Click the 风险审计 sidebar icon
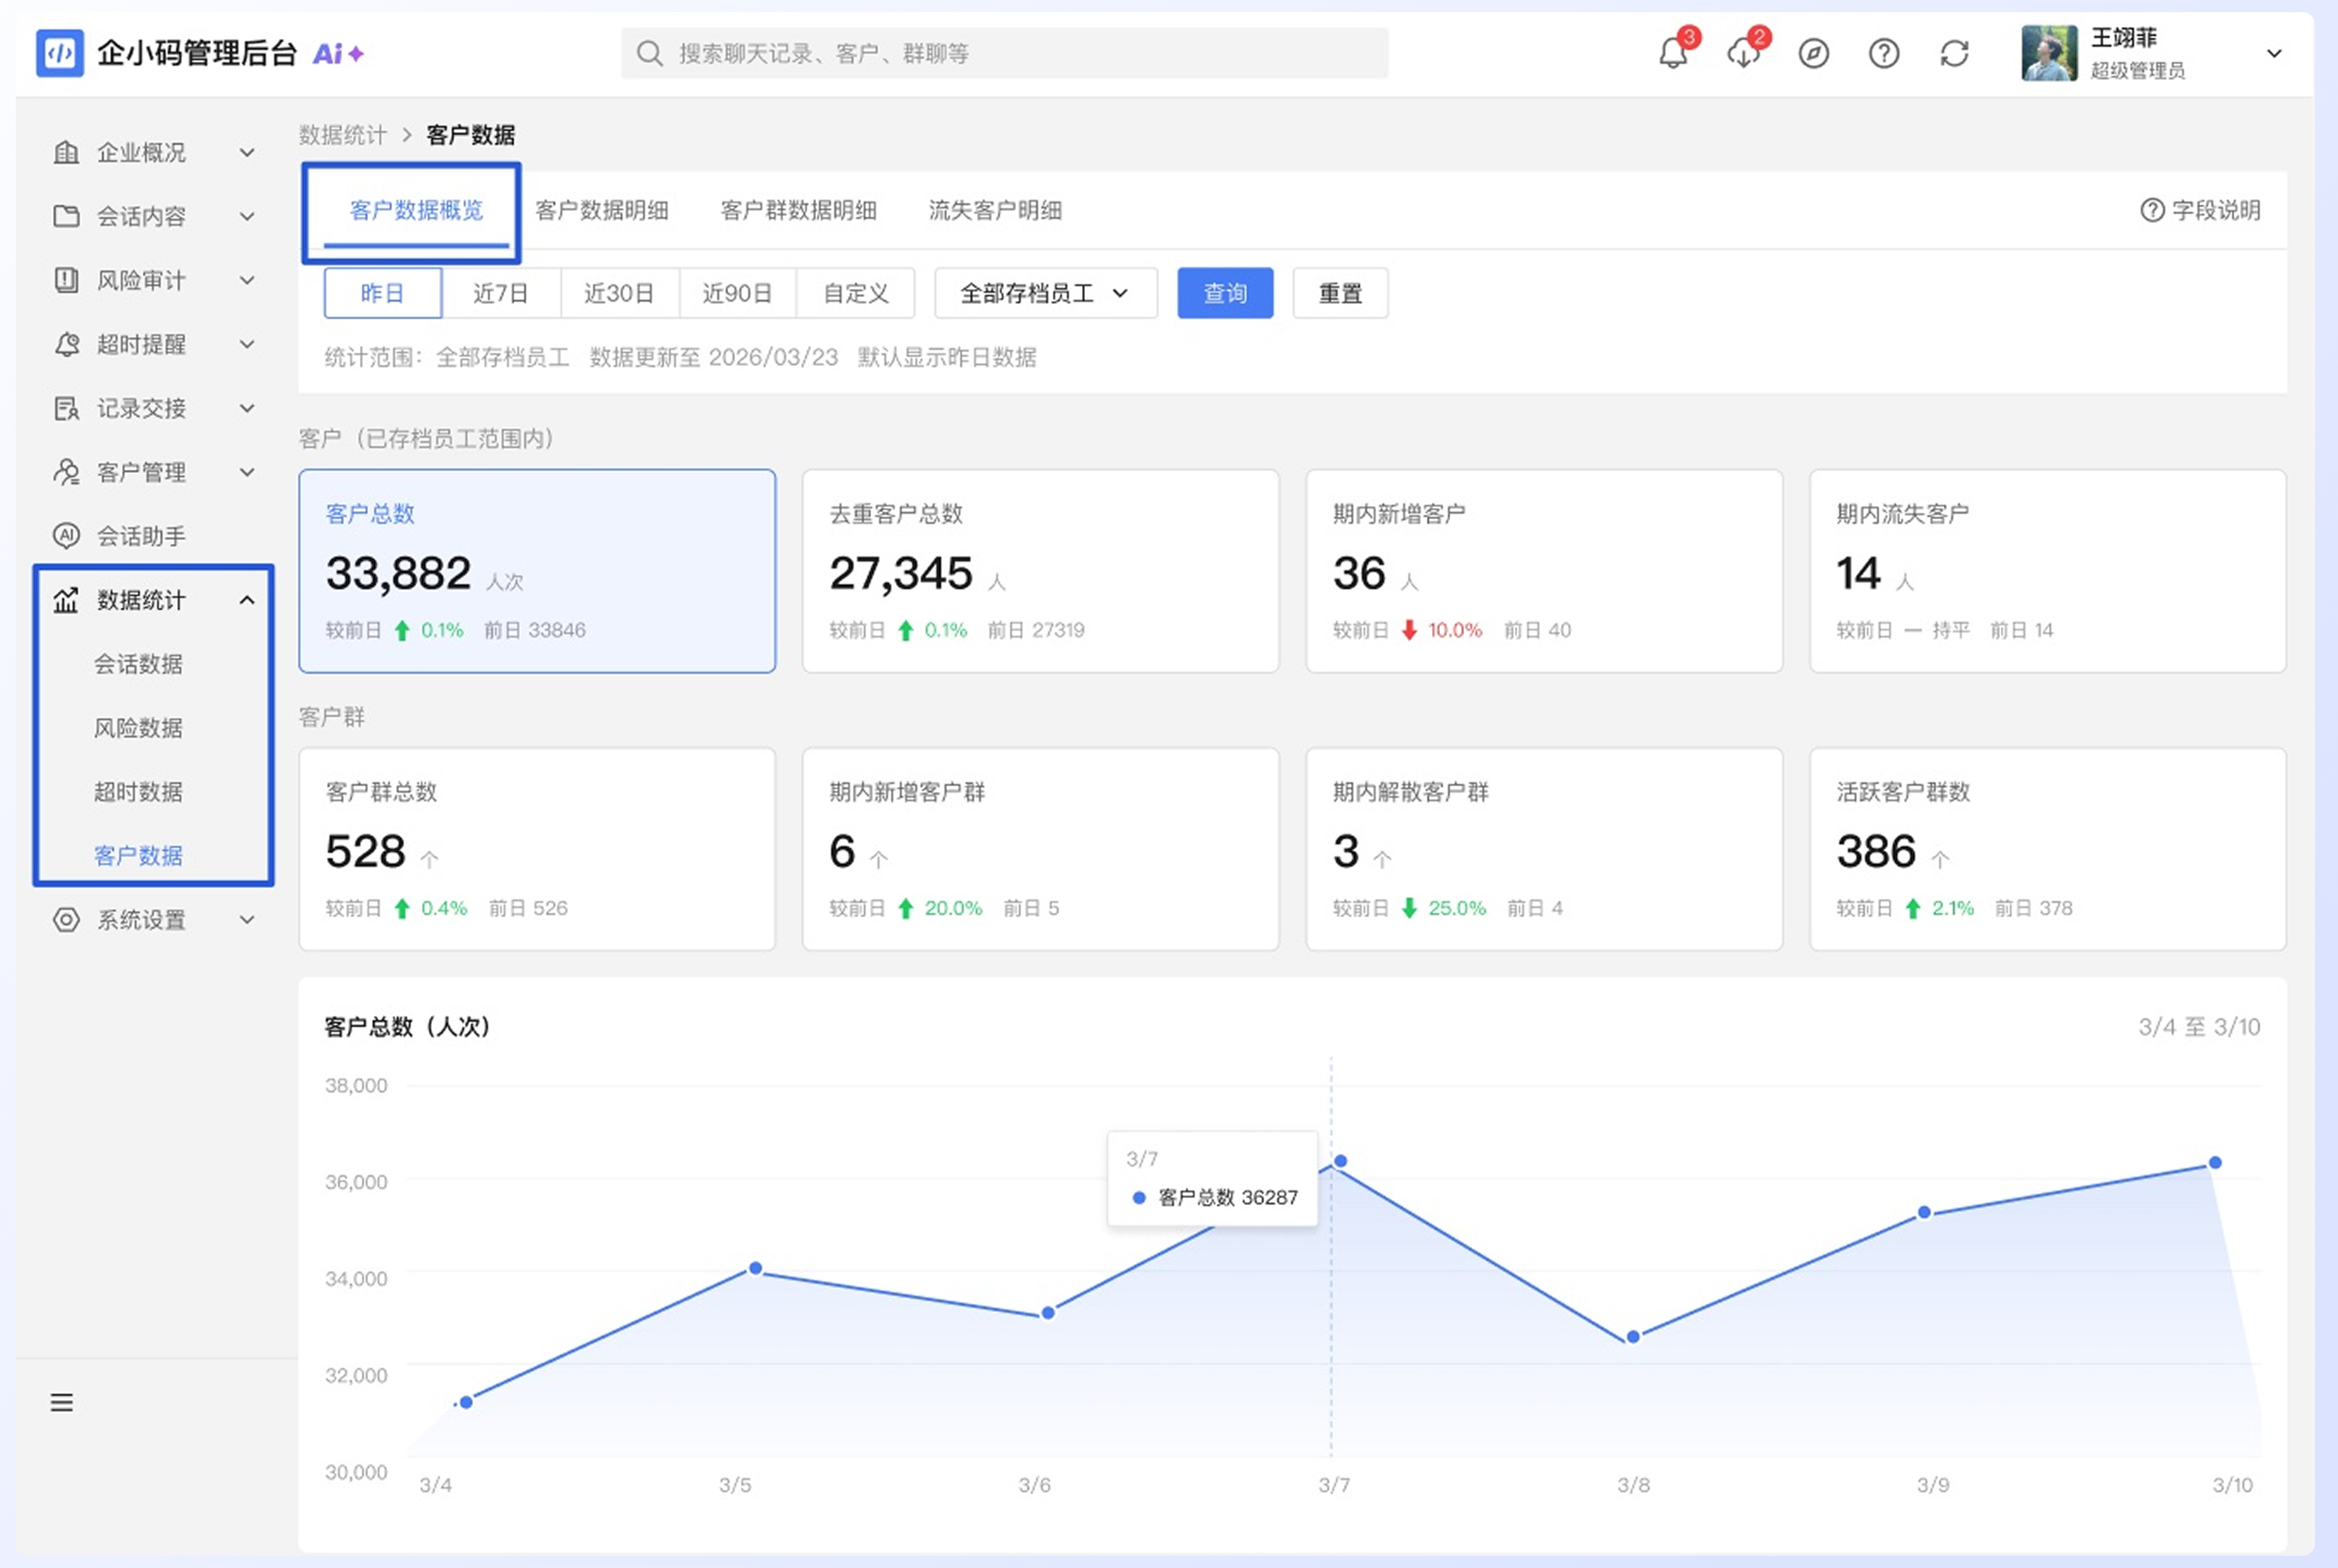This screenshot has height=1568, width=2338. click(66, 280)
